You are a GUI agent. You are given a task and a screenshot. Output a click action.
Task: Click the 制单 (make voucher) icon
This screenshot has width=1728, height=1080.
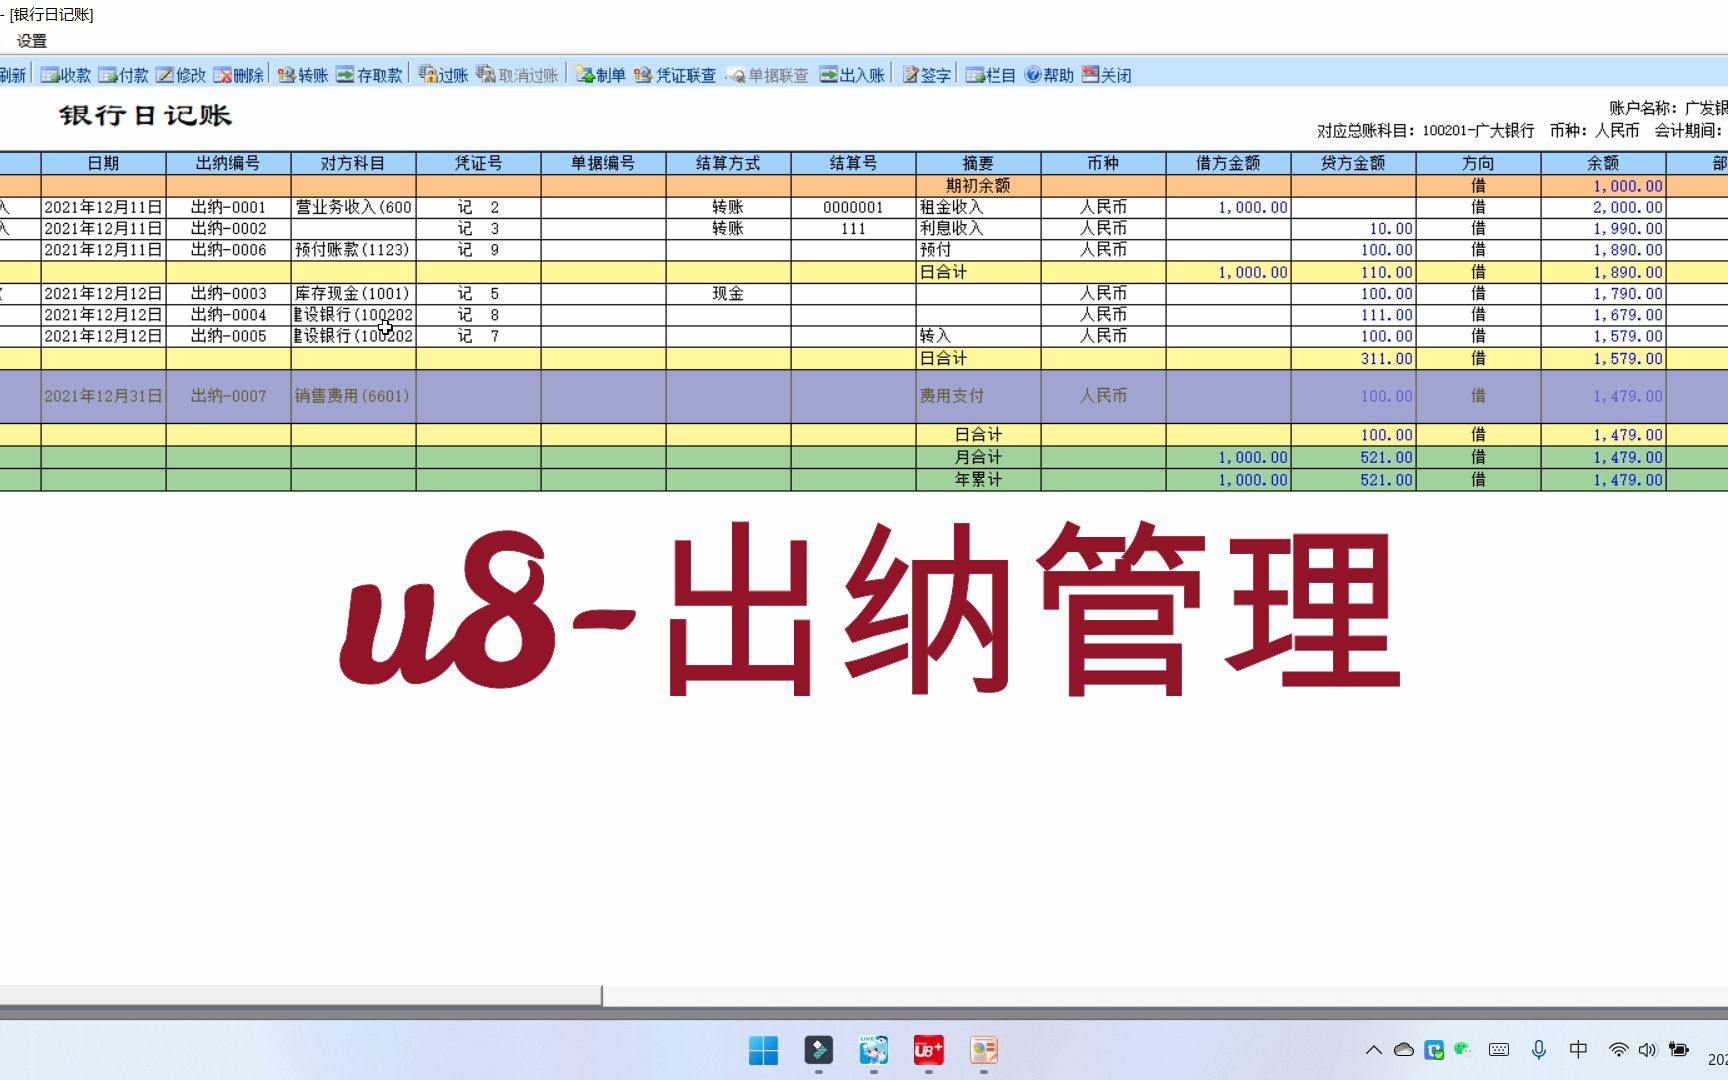(600, 75)
